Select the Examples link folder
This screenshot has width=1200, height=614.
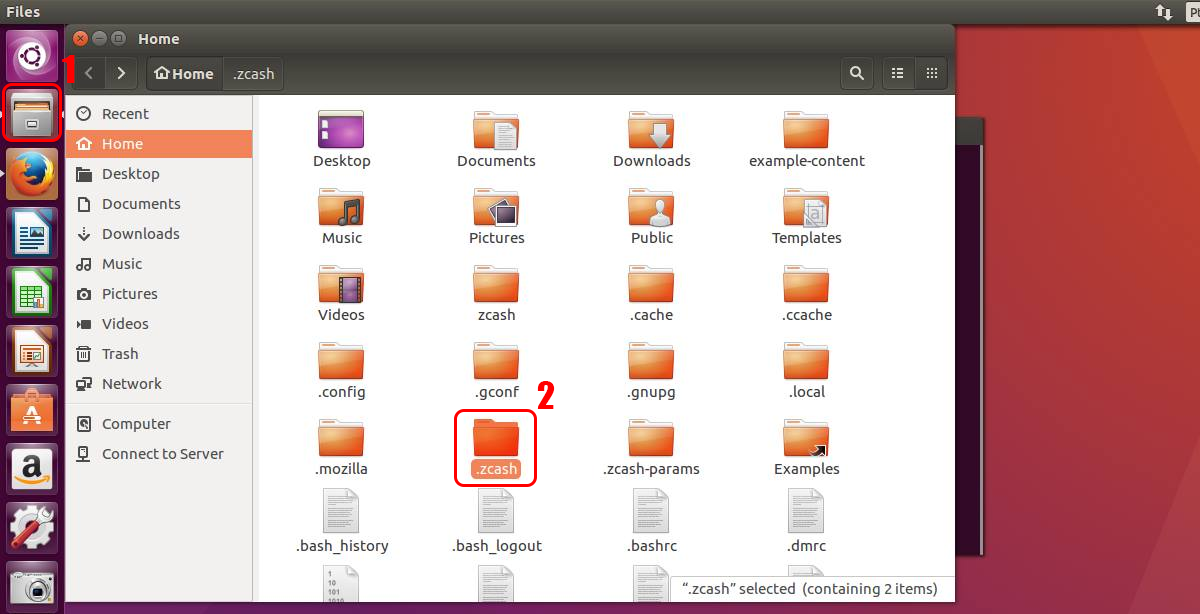point(806,448)
